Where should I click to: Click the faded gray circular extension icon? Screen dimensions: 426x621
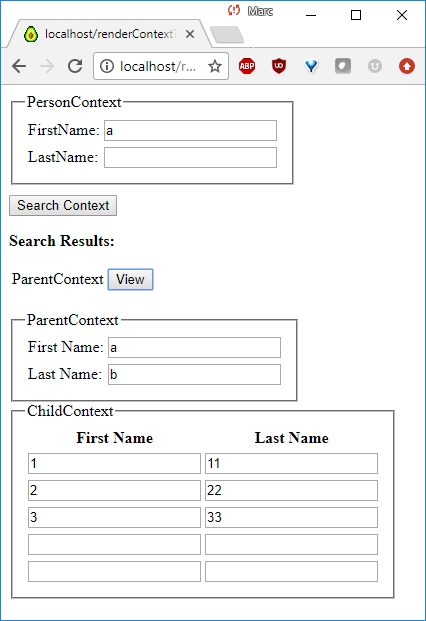pyautogui.click(x=375, y=66)
